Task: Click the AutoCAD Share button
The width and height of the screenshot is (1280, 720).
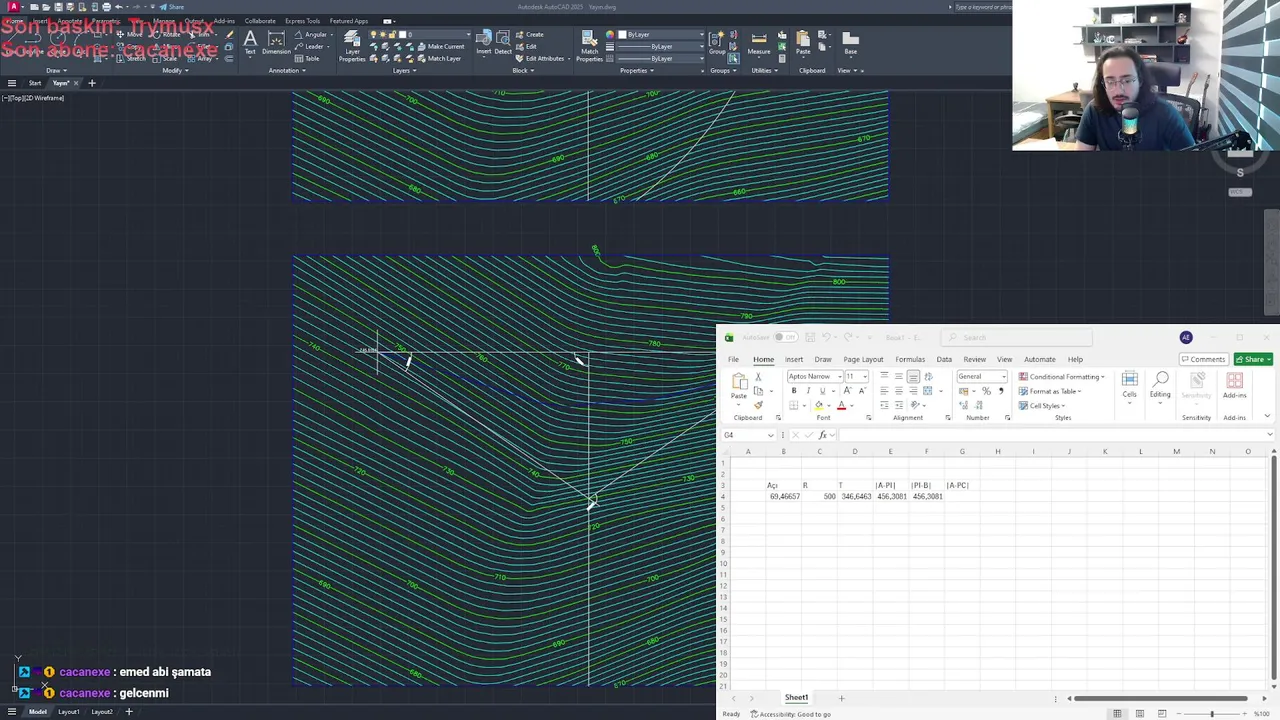Action: point(172,7)
